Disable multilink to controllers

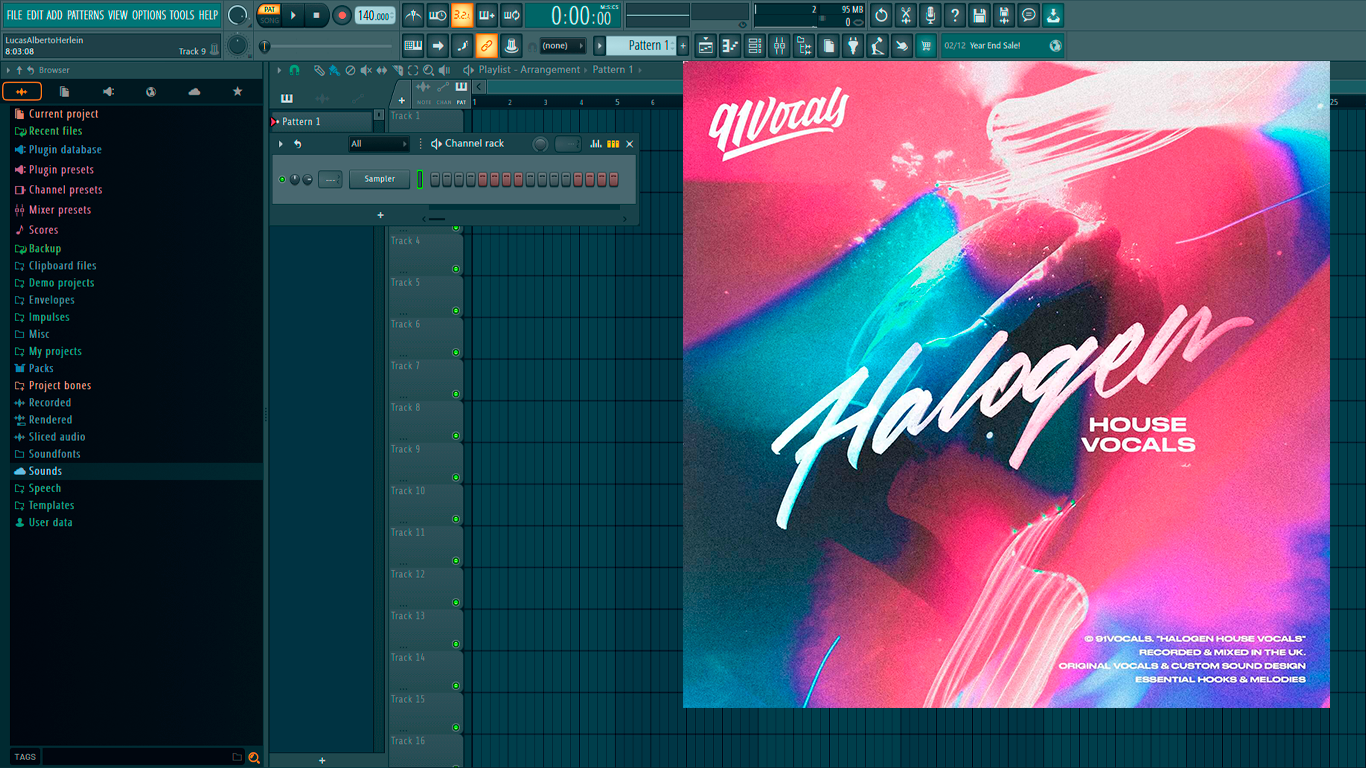click(486, 45)
